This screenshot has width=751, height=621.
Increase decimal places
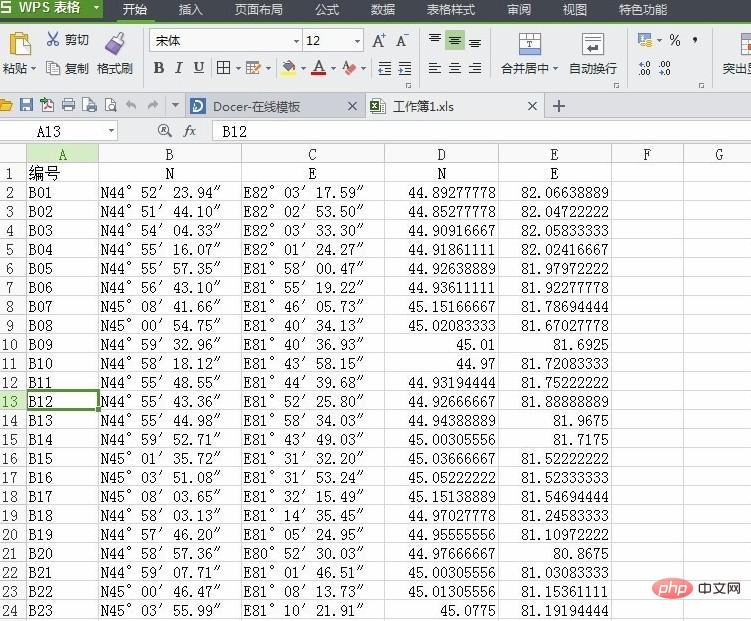(645, 68)
